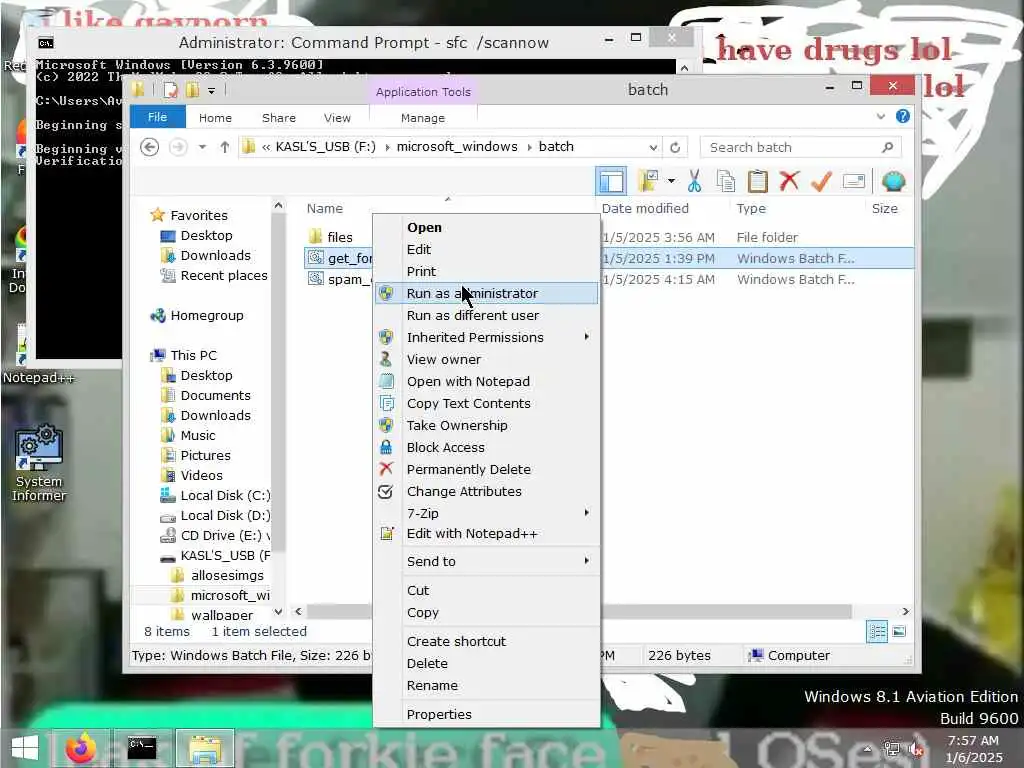Click the blue Help question mark icon
Image resolution: width=1024 pixels, height=768 pixels.
(903, 116)
